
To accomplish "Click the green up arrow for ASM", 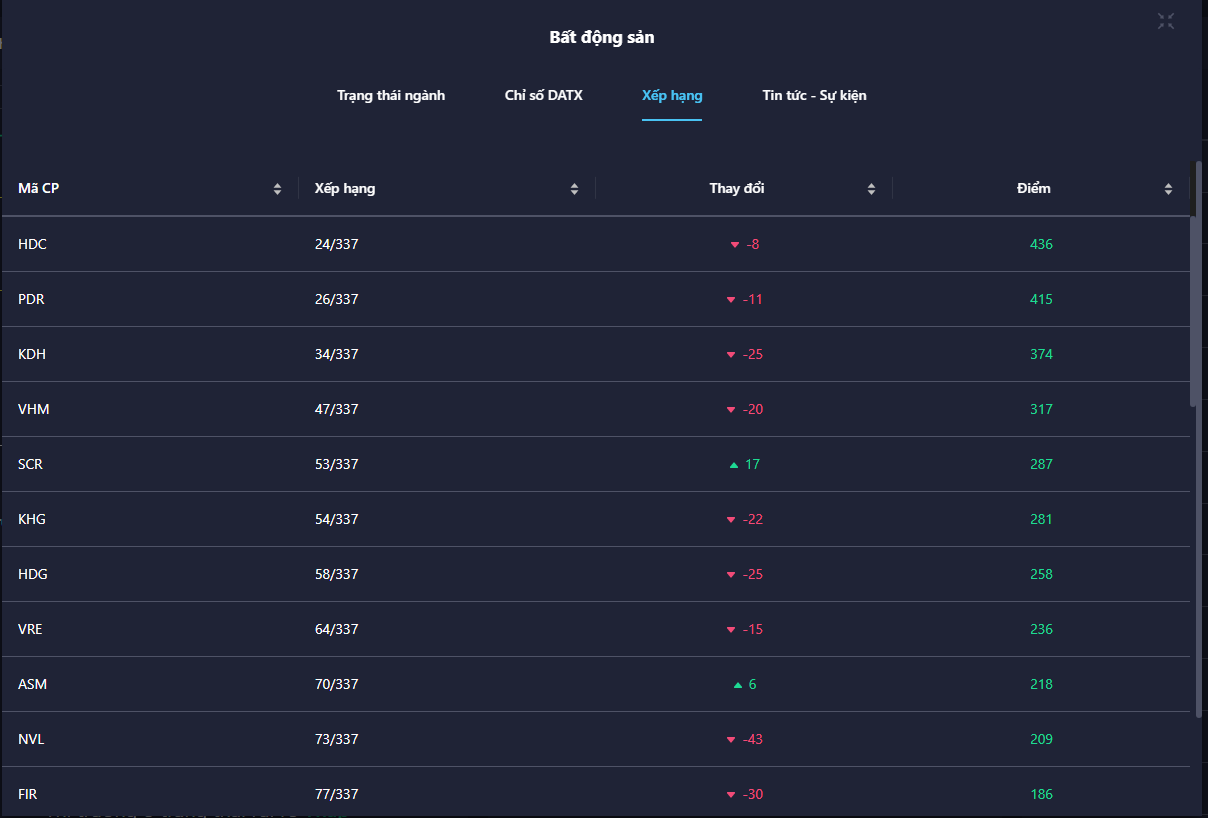I will tap(738, 685).
